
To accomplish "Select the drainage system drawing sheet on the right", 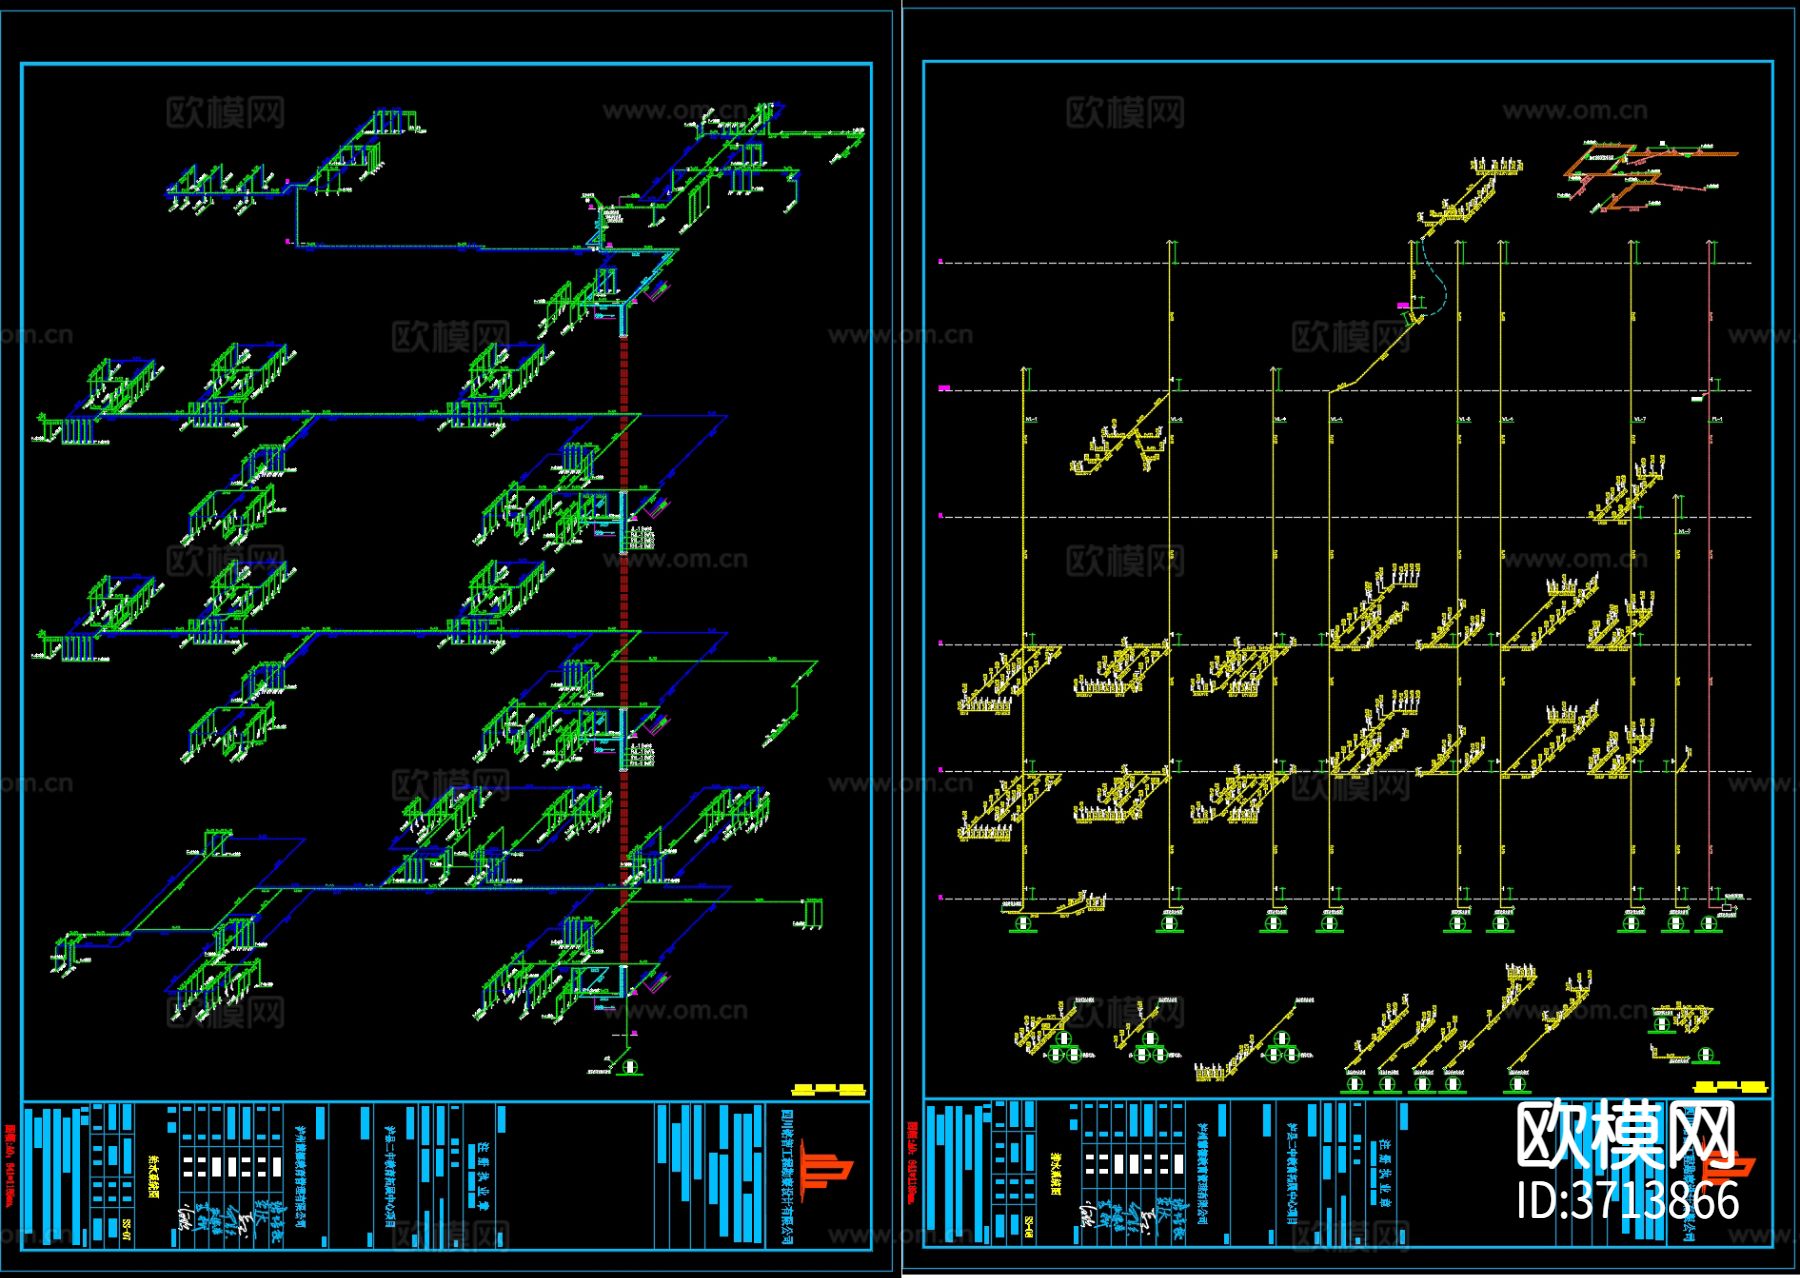I will click(x=1348, y=640).
